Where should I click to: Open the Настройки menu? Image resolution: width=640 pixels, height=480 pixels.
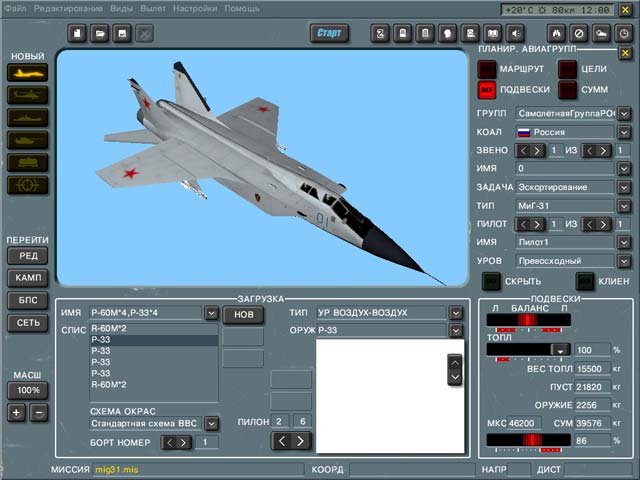click(195, 9)
